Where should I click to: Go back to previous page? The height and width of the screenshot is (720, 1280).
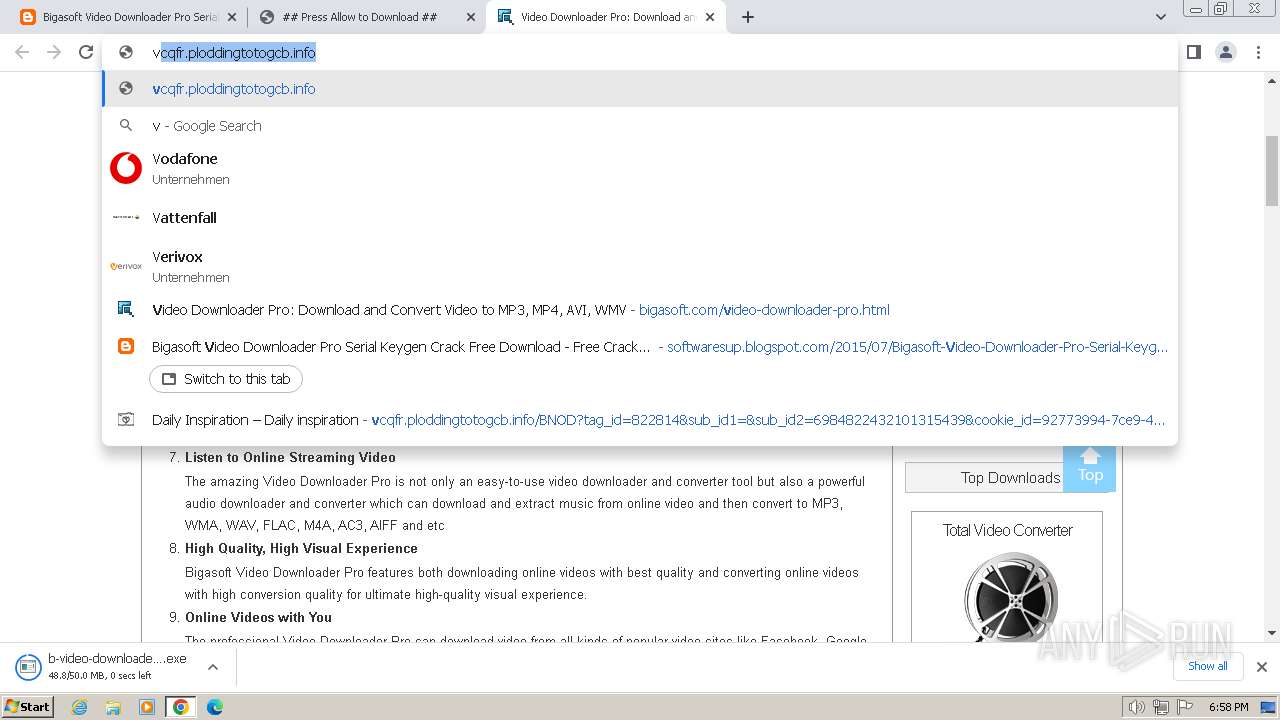tap(22, 52)
